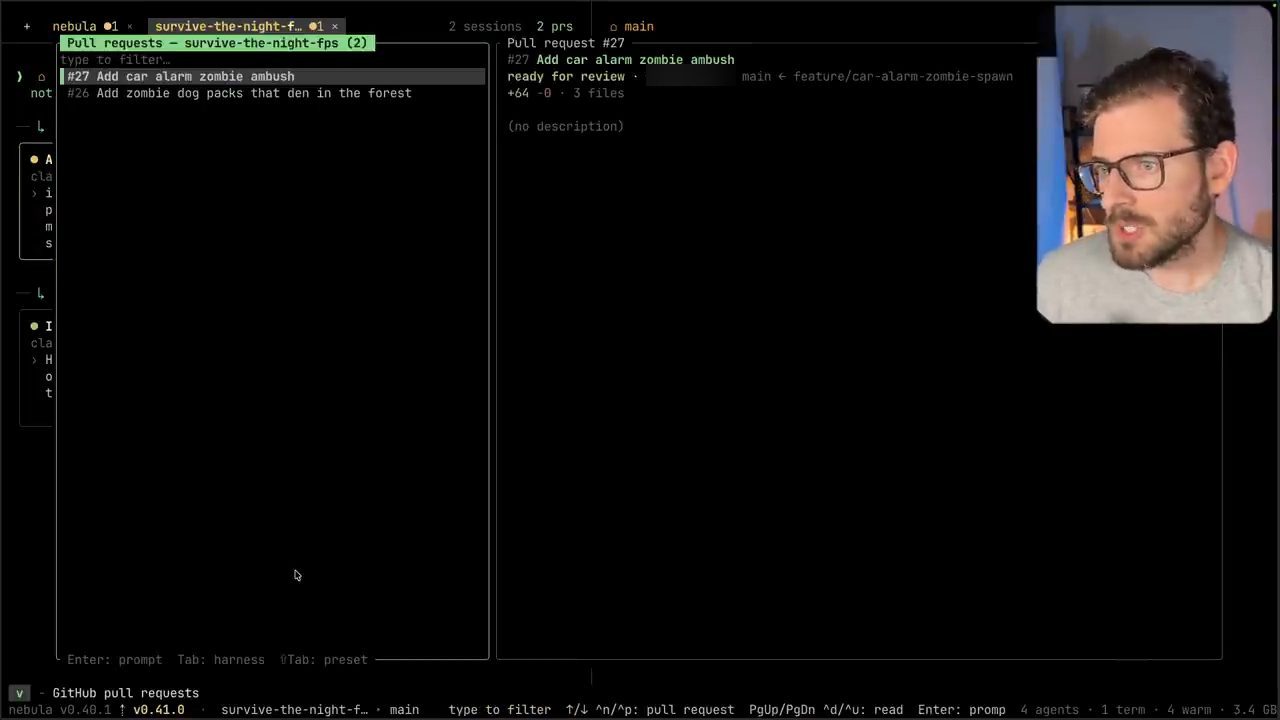Click the '+64 -0 · 3 files' diff summary

point(566,93)
